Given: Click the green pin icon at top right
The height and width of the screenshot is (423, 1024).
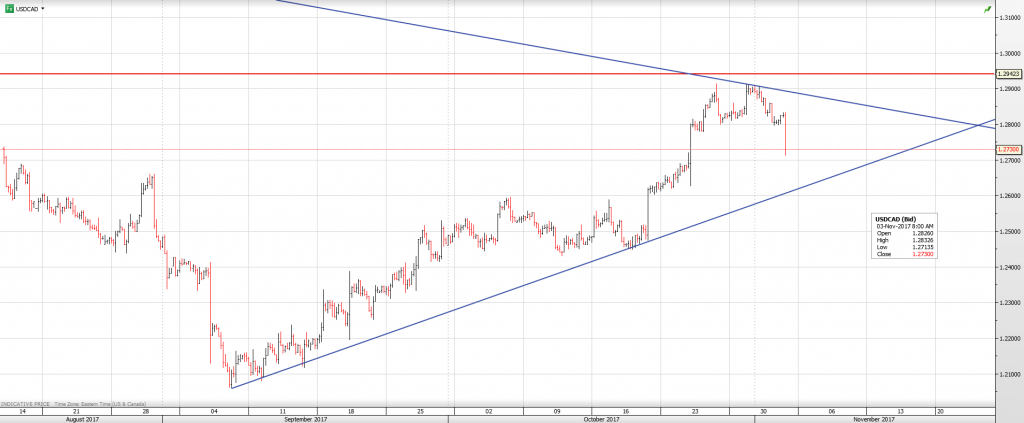Looking at the screenshot, I should (x=987, y=9).
